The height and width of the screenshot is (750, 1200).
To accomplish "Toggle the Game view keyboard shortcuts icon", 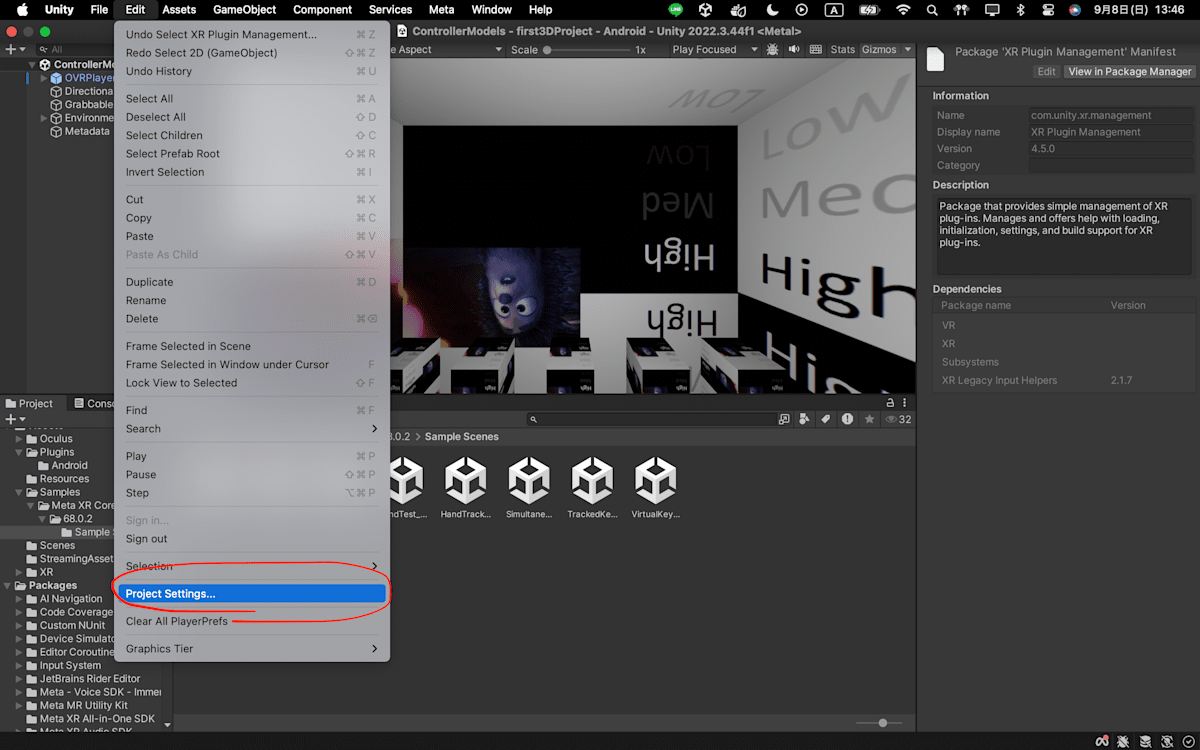I will (x=815, y=50).
